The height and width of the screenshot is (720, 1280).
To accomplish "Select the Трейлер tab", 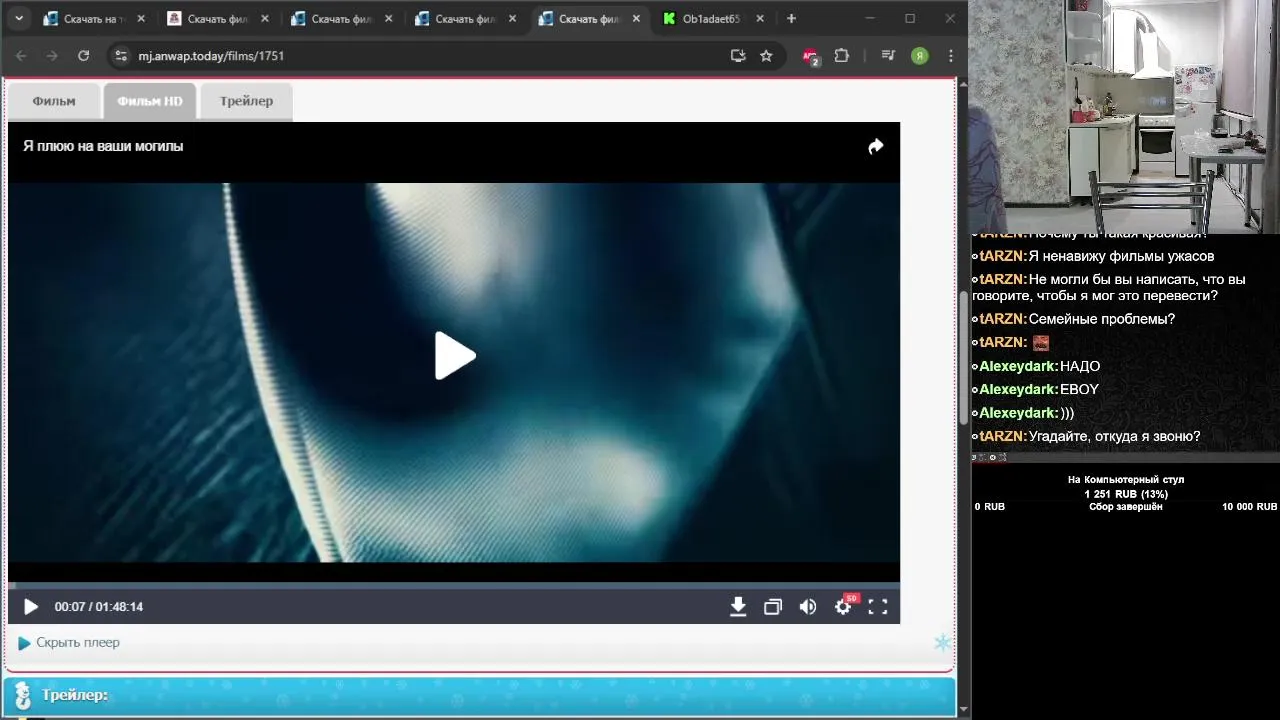I will [246, 101].
